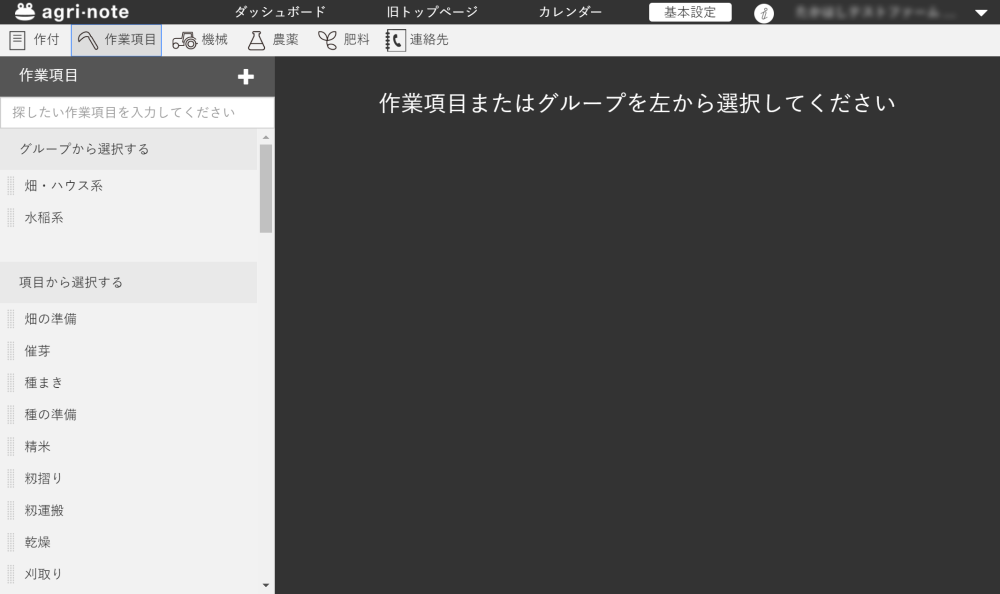Select the 作業項目 hoe icon tab

[88, 40]
